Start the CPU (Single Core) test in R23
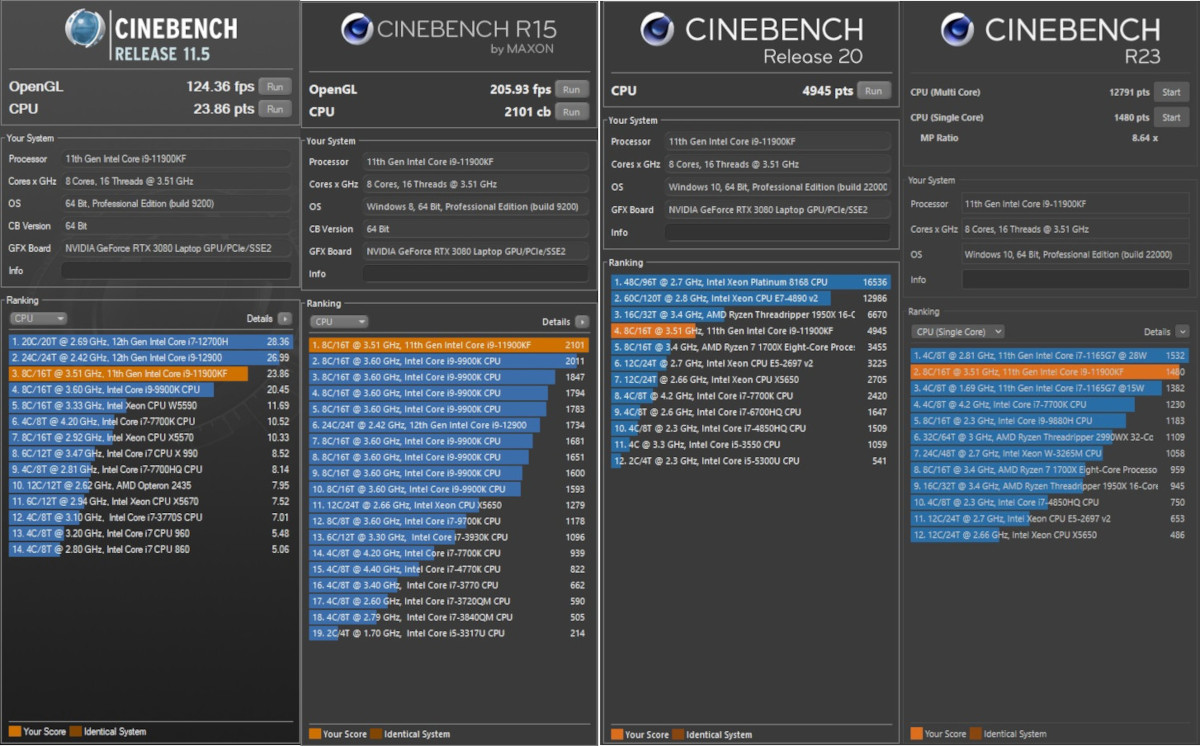This screenshot has height=746, width=1200. coord(1171,118)
